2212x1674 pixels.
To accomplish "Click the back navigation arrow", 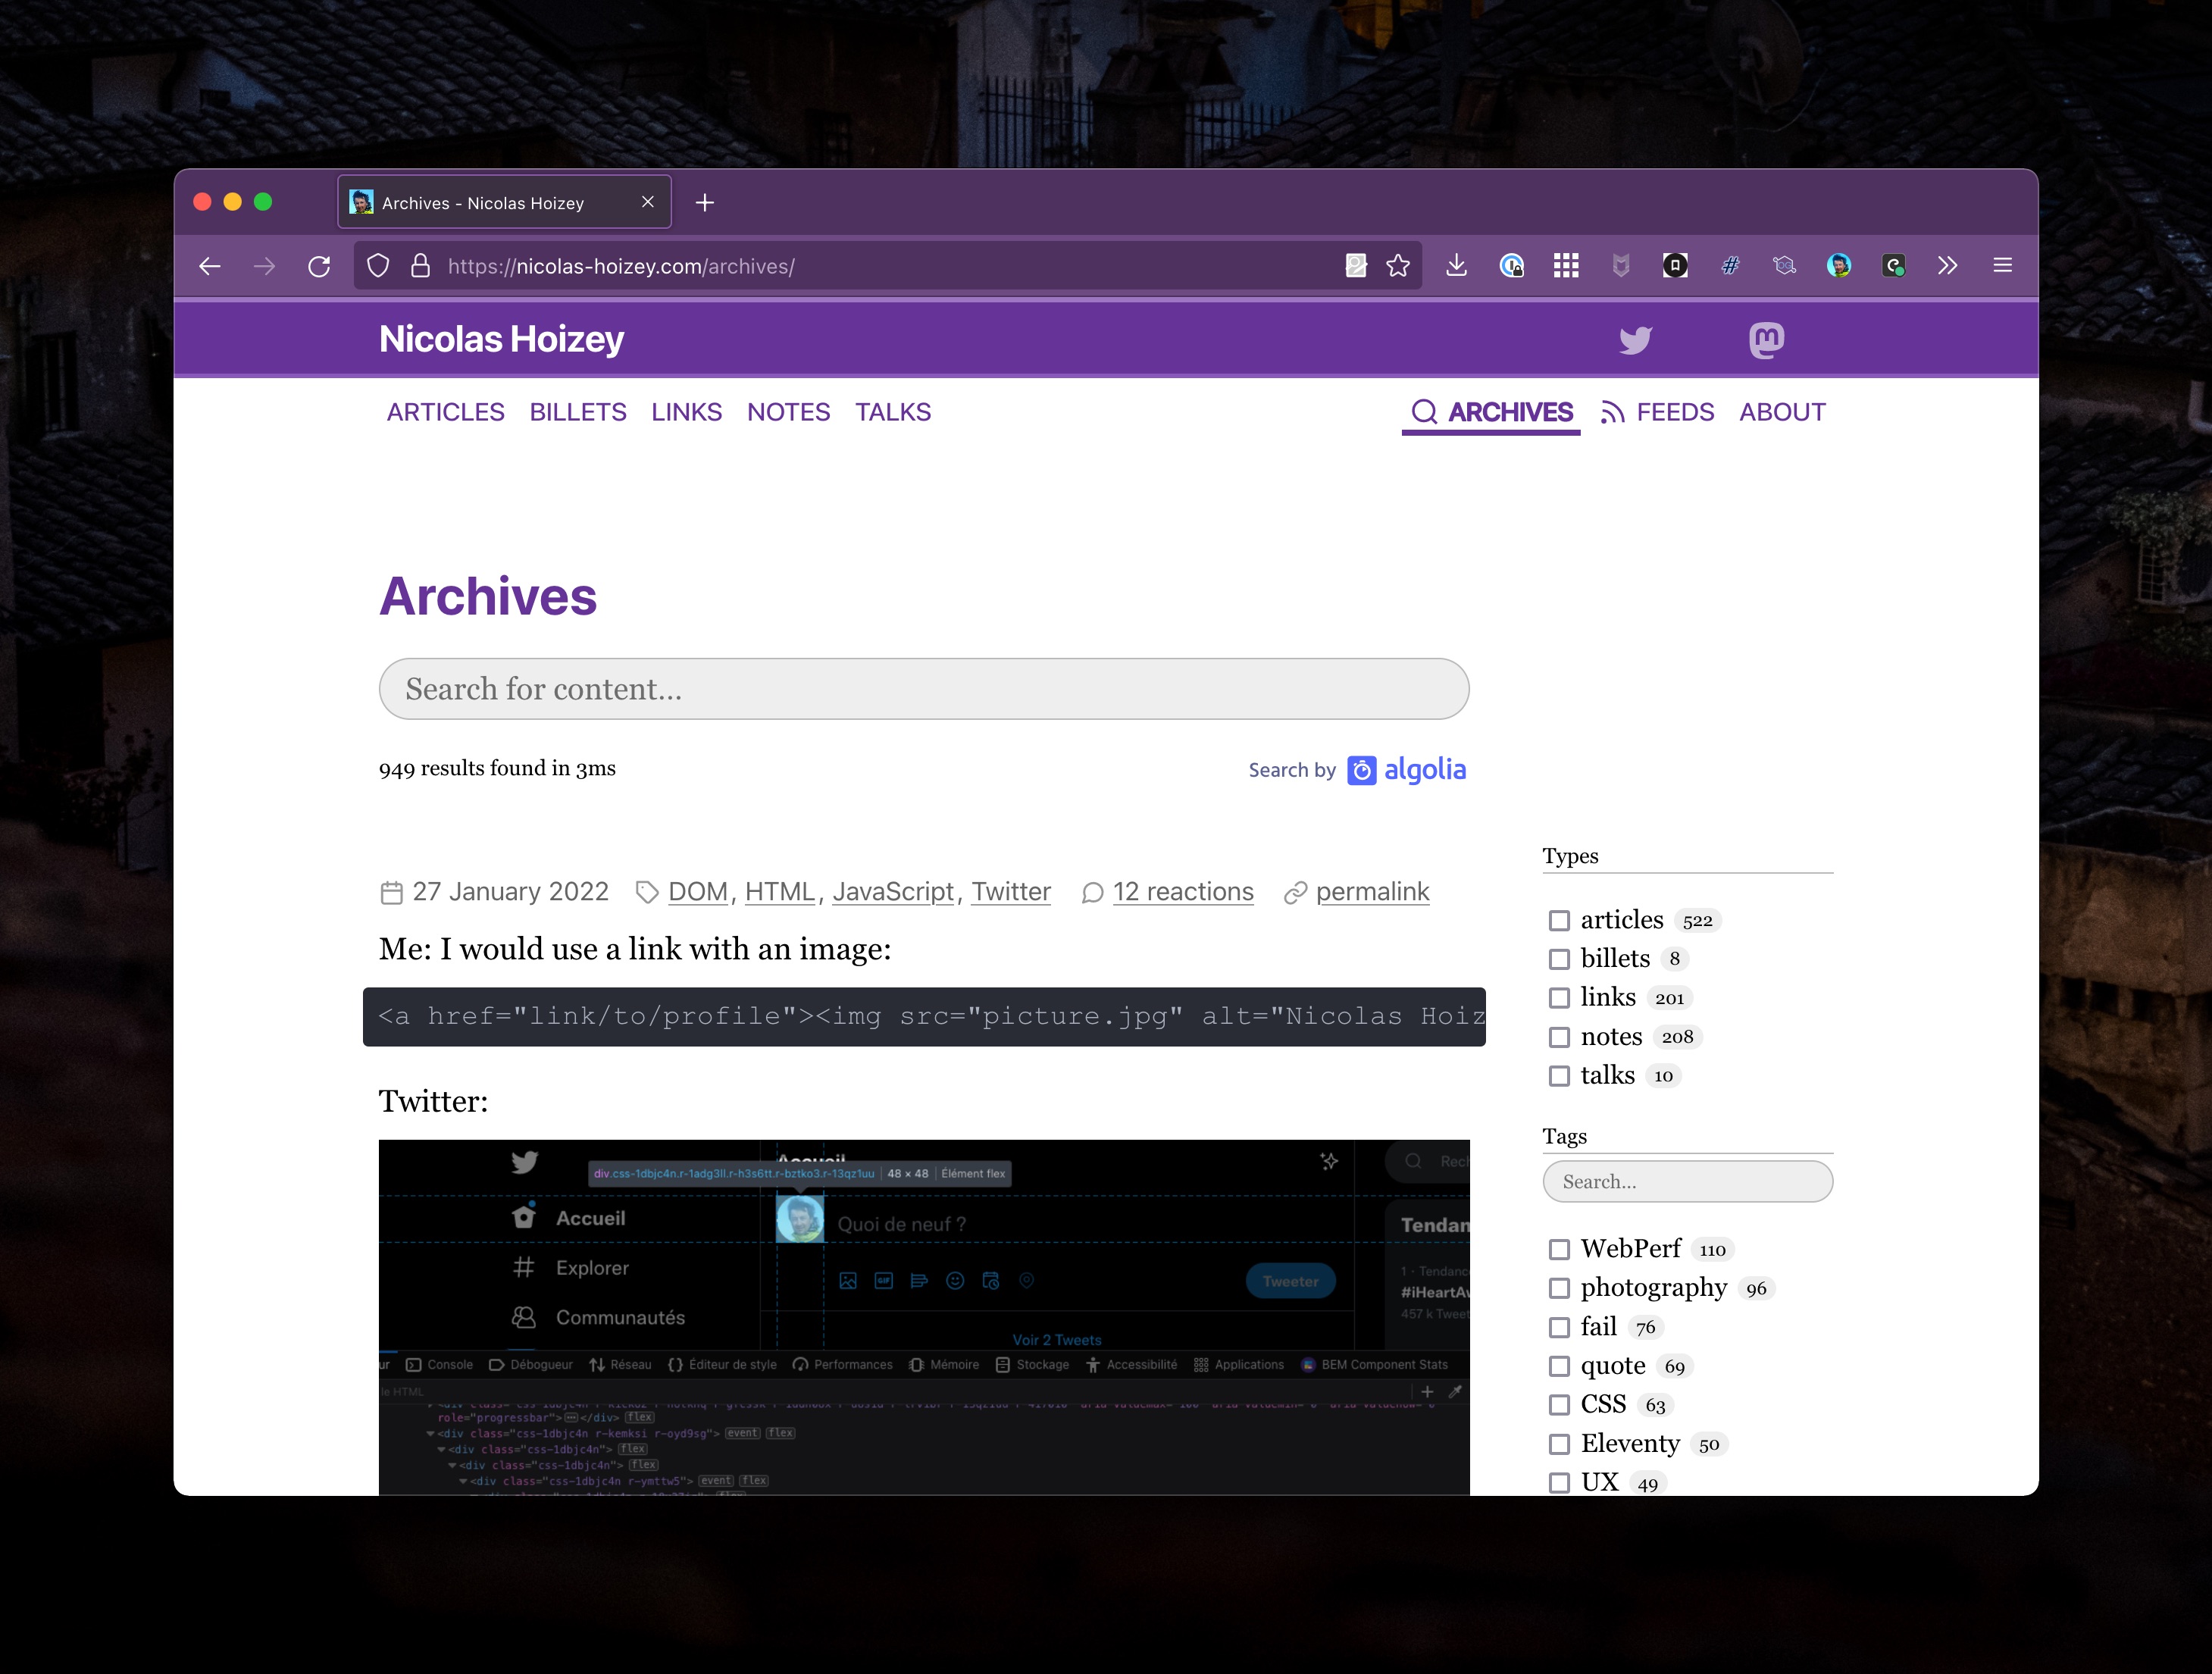I will coord(209,265).
